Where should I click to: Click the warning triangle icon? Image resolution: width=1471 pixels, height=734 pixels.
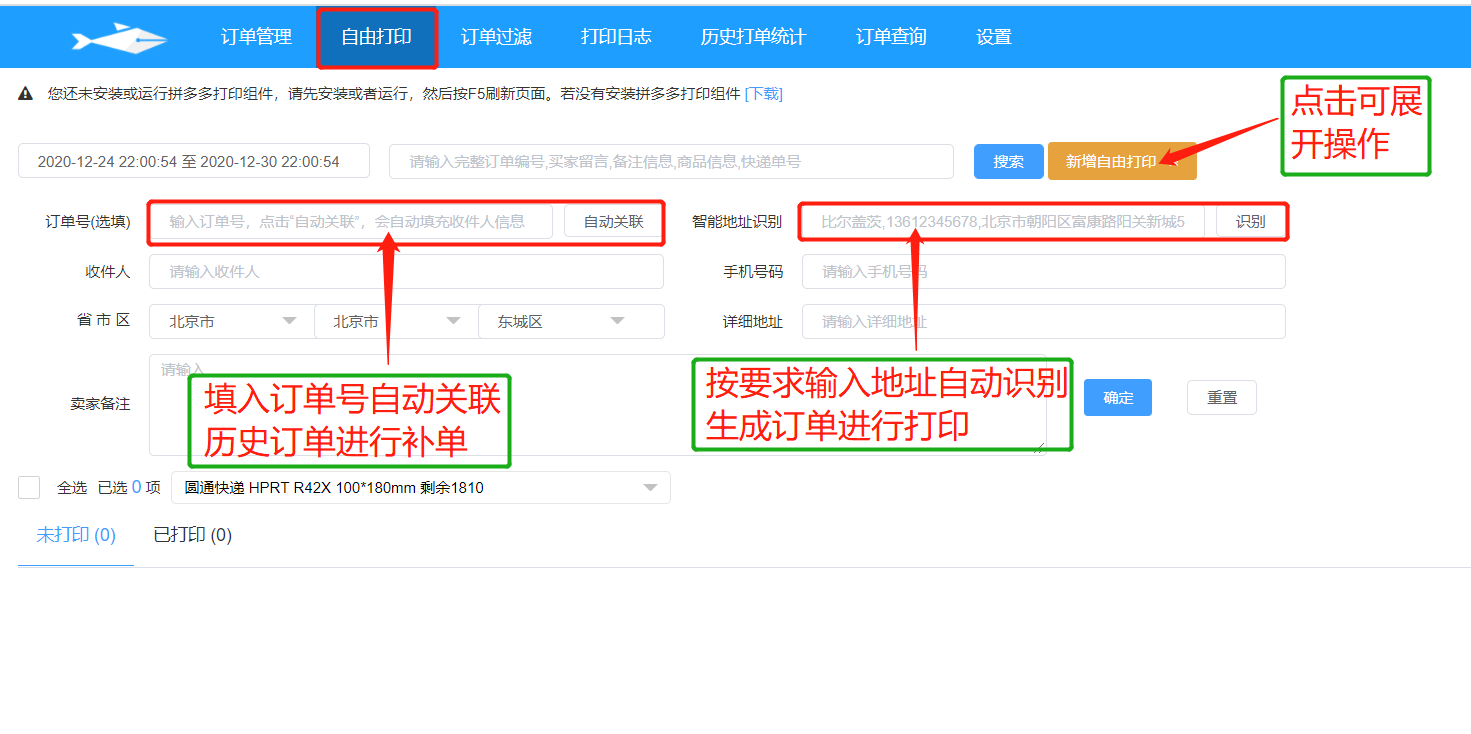[26, 94]
